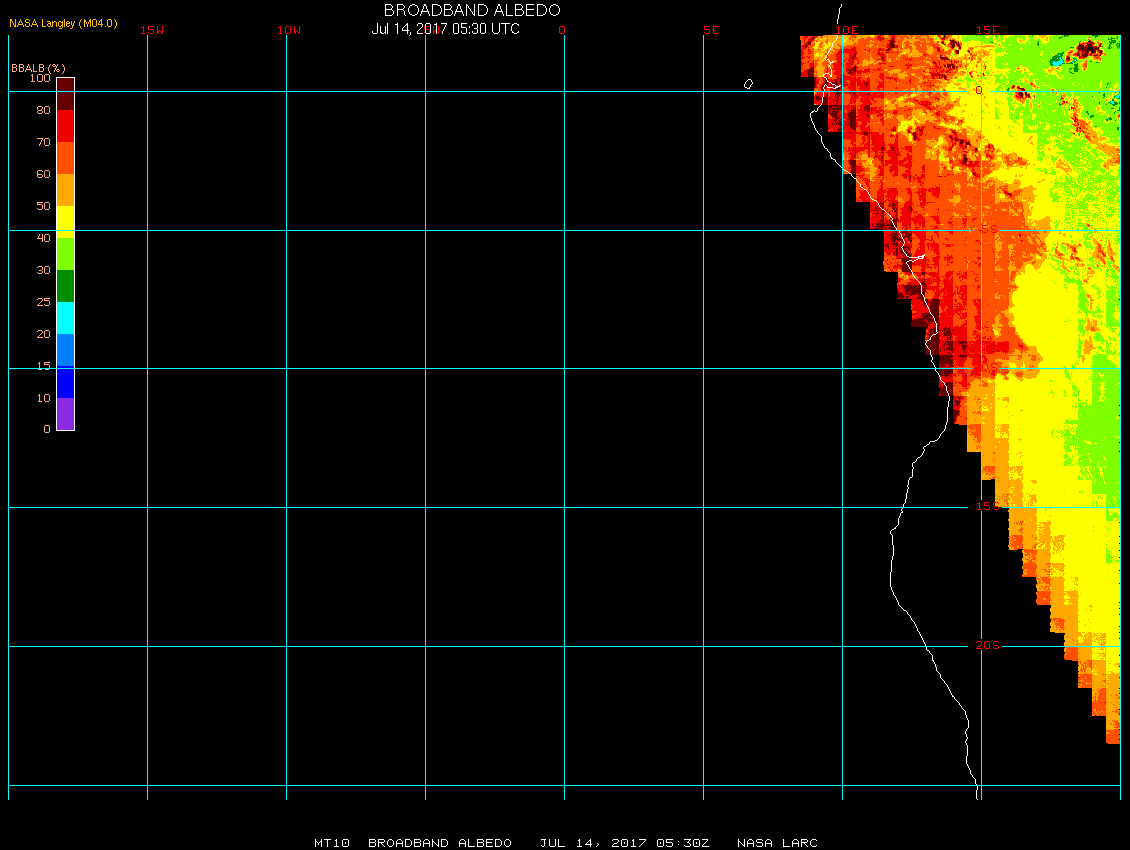The width and height of the screenshot is (1130, 850).
Task: Click the purple 0–10% legend swatch
Action: pyautogui.click(x=65, y=414)
